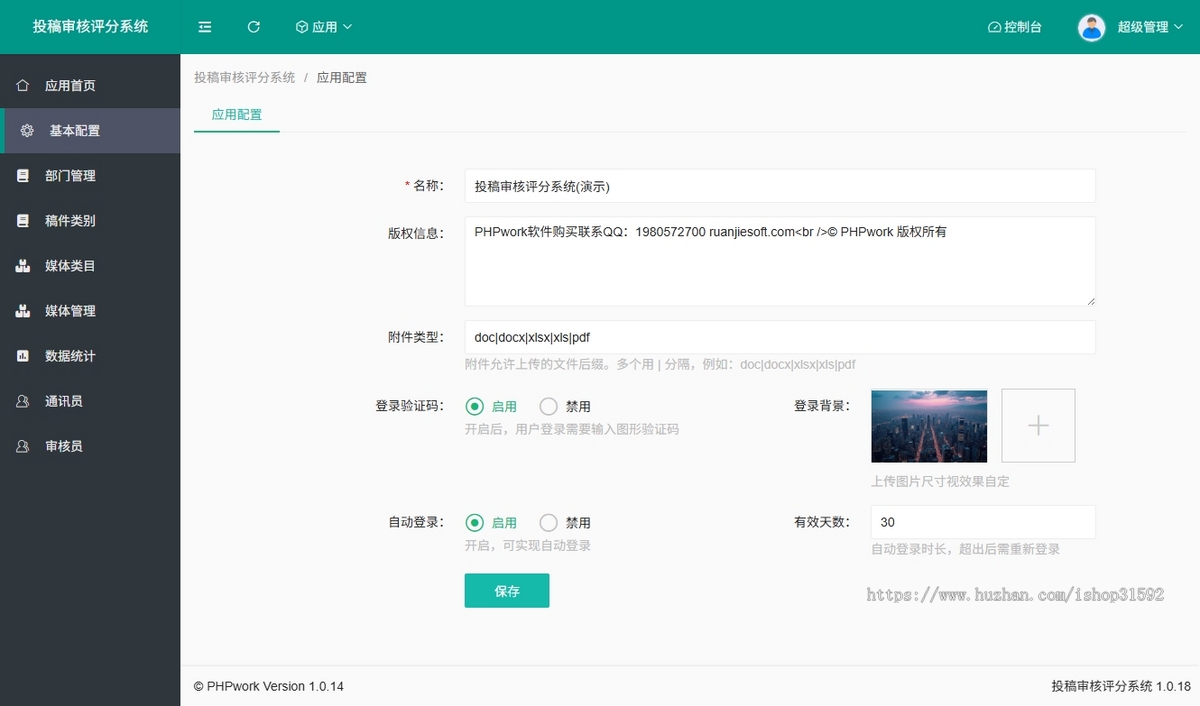Toggle the sidebar collapse icon
Image resolution: width=1200 pixels, height=706 pixels.
(x=205, y=27)
